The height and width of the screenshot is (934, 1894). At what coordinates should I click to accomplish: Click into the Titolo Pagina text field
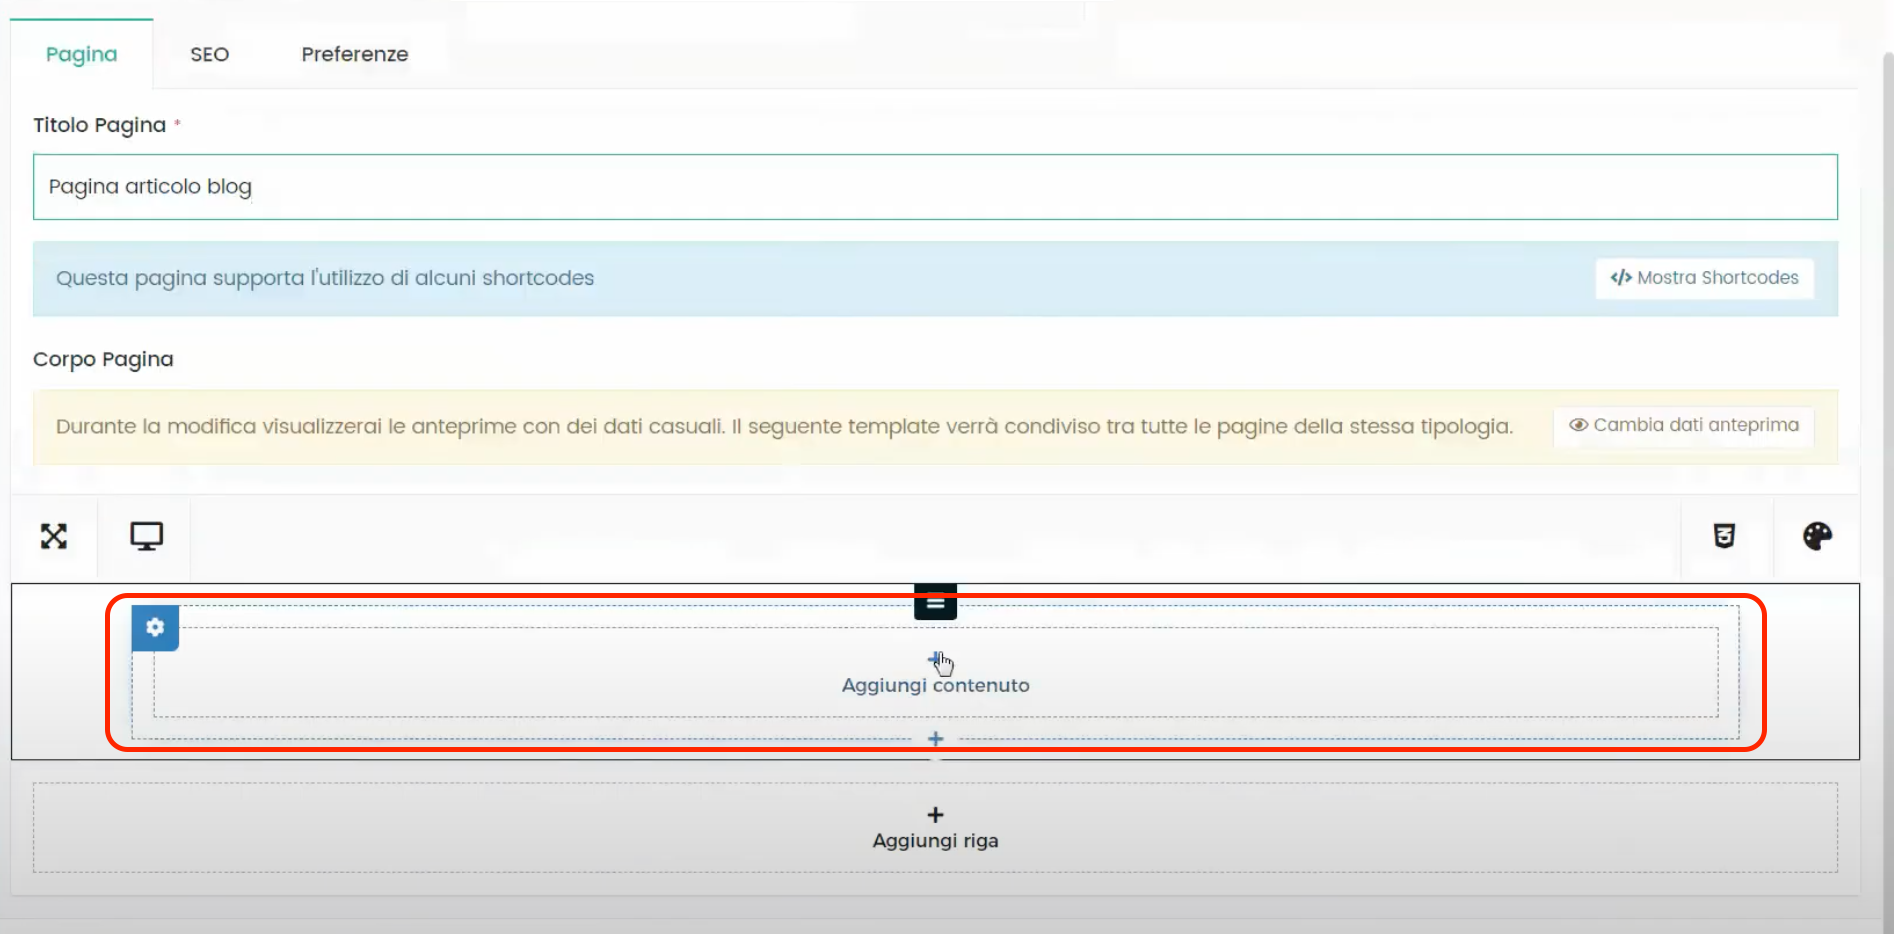935,187
